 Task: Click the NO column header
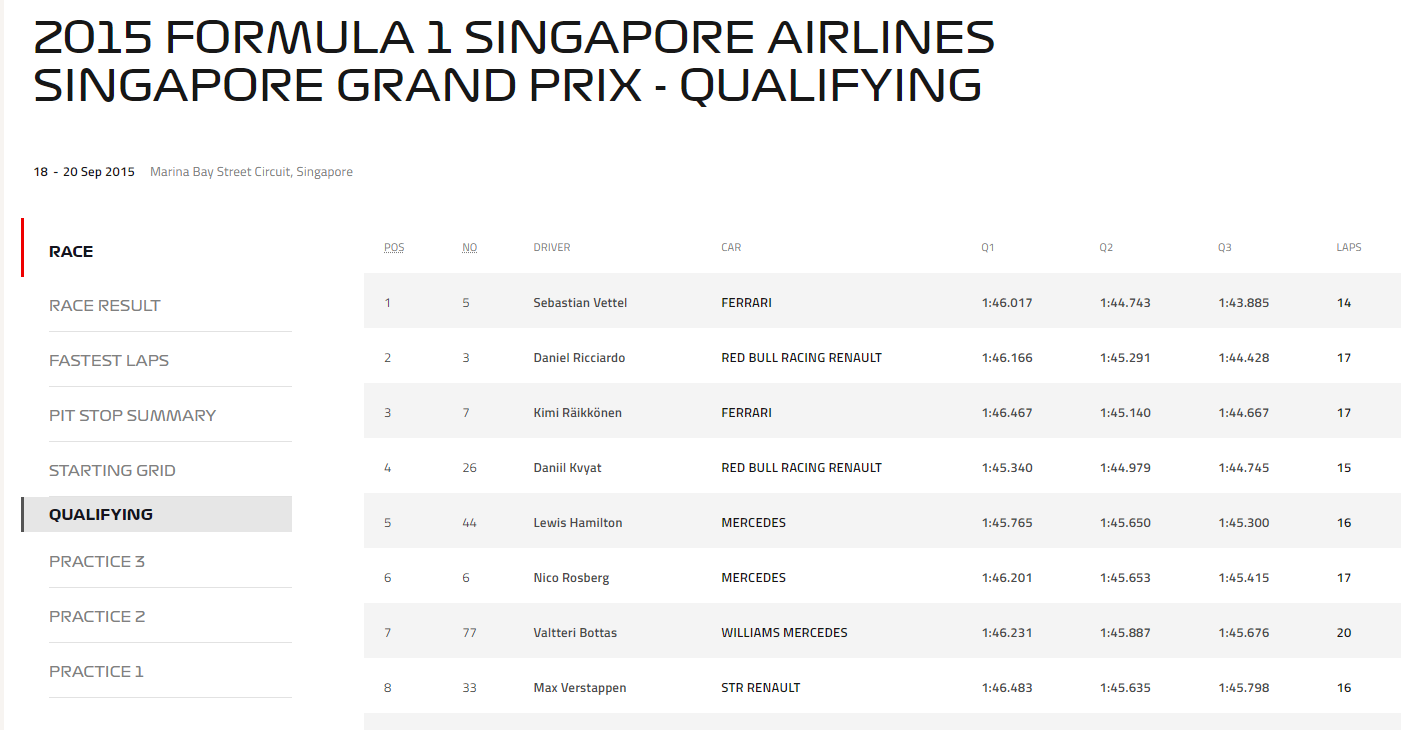[x=470, y=248]
